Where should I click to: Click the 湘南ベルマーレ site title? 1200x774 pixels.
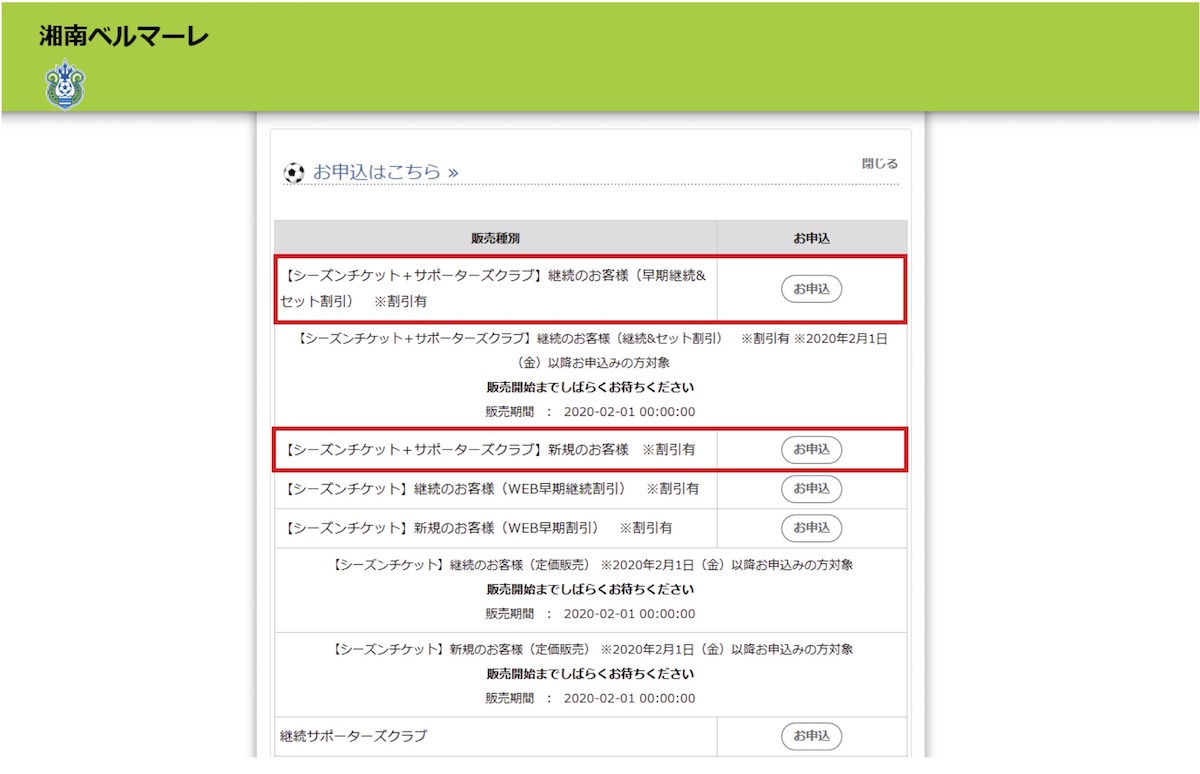[124, 37]
